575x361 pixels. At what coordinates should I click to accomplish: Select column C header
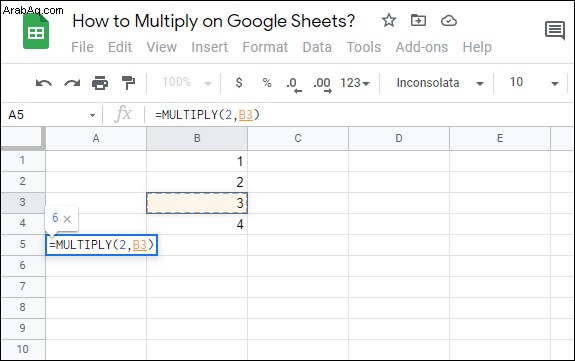click(x=298, y=138)
